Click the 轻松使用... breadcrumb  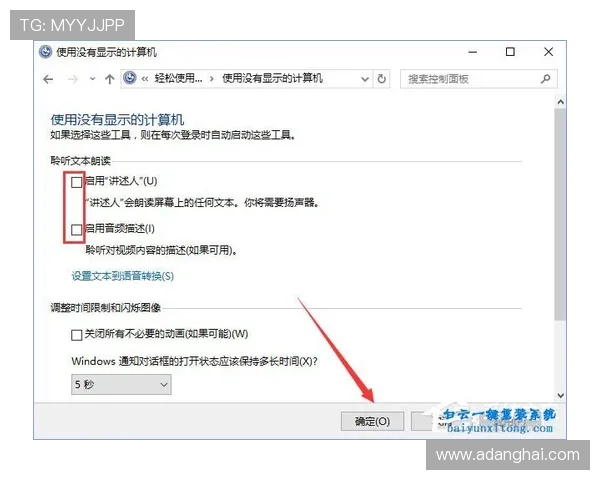178,78
